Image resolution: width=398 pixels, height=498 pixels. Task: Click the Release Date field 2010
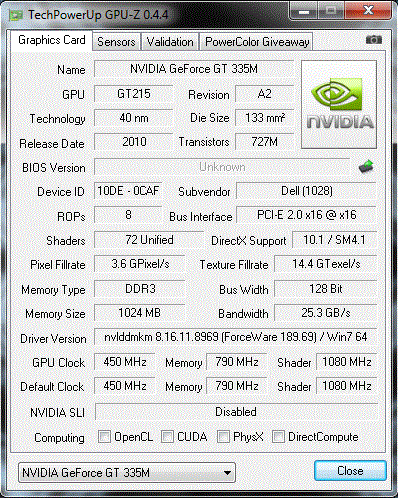click(134, 142)
